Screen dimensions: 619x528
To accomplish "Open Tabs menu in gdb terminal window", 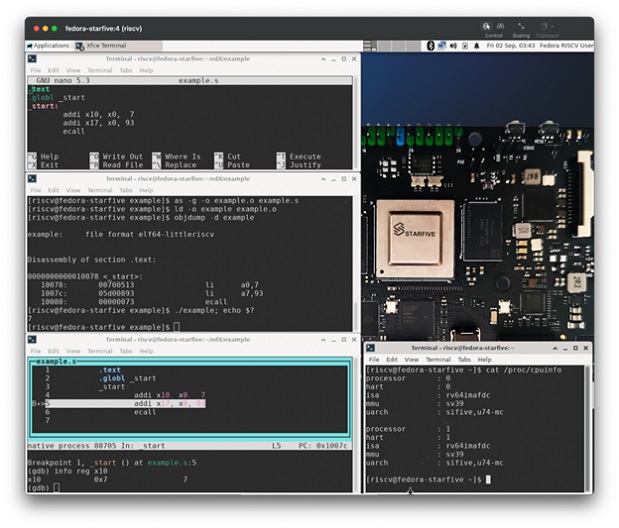I will coord(126,351).
